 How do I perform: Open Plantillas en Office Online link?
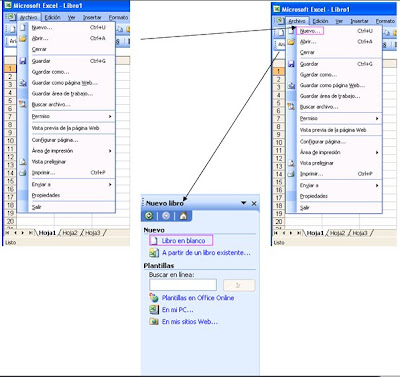coord(198,298)
